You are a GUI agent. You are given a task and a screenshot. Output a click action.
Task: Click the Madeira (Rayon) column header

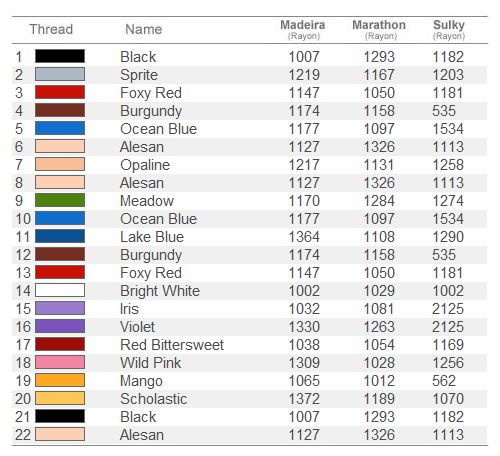(x=303, y=30)
